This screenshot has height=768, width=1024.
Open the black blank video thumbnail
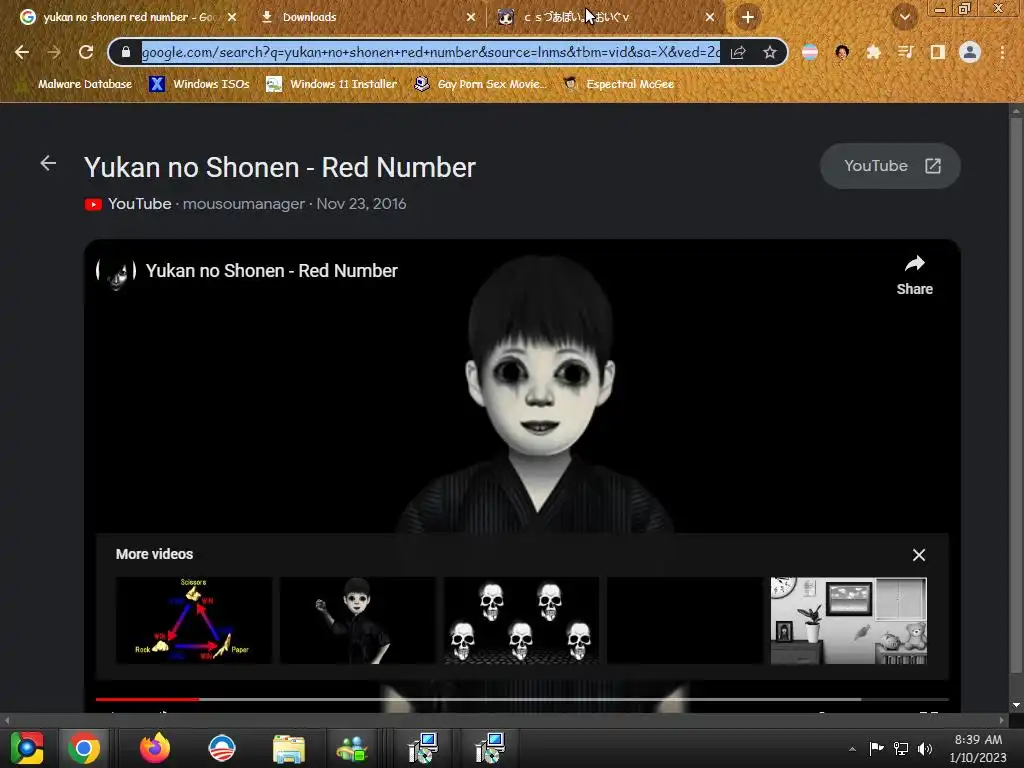[x=685, y=620]
